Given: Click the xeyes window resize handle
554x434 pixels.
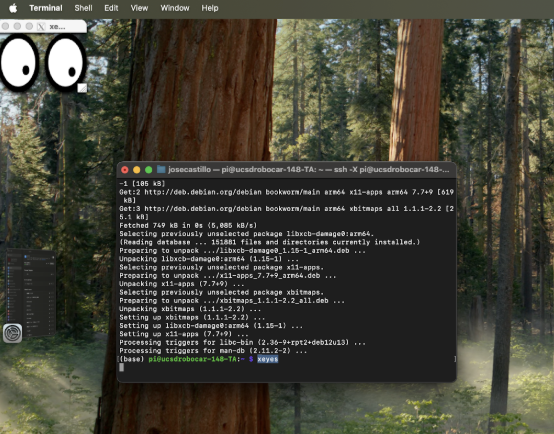Looking at the screenshot, I should tap(82, 88).
